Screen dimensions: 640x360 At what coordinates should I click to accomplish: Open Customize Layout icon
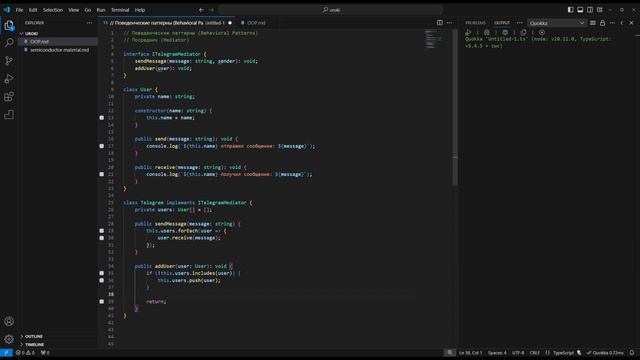click(600, 10)
